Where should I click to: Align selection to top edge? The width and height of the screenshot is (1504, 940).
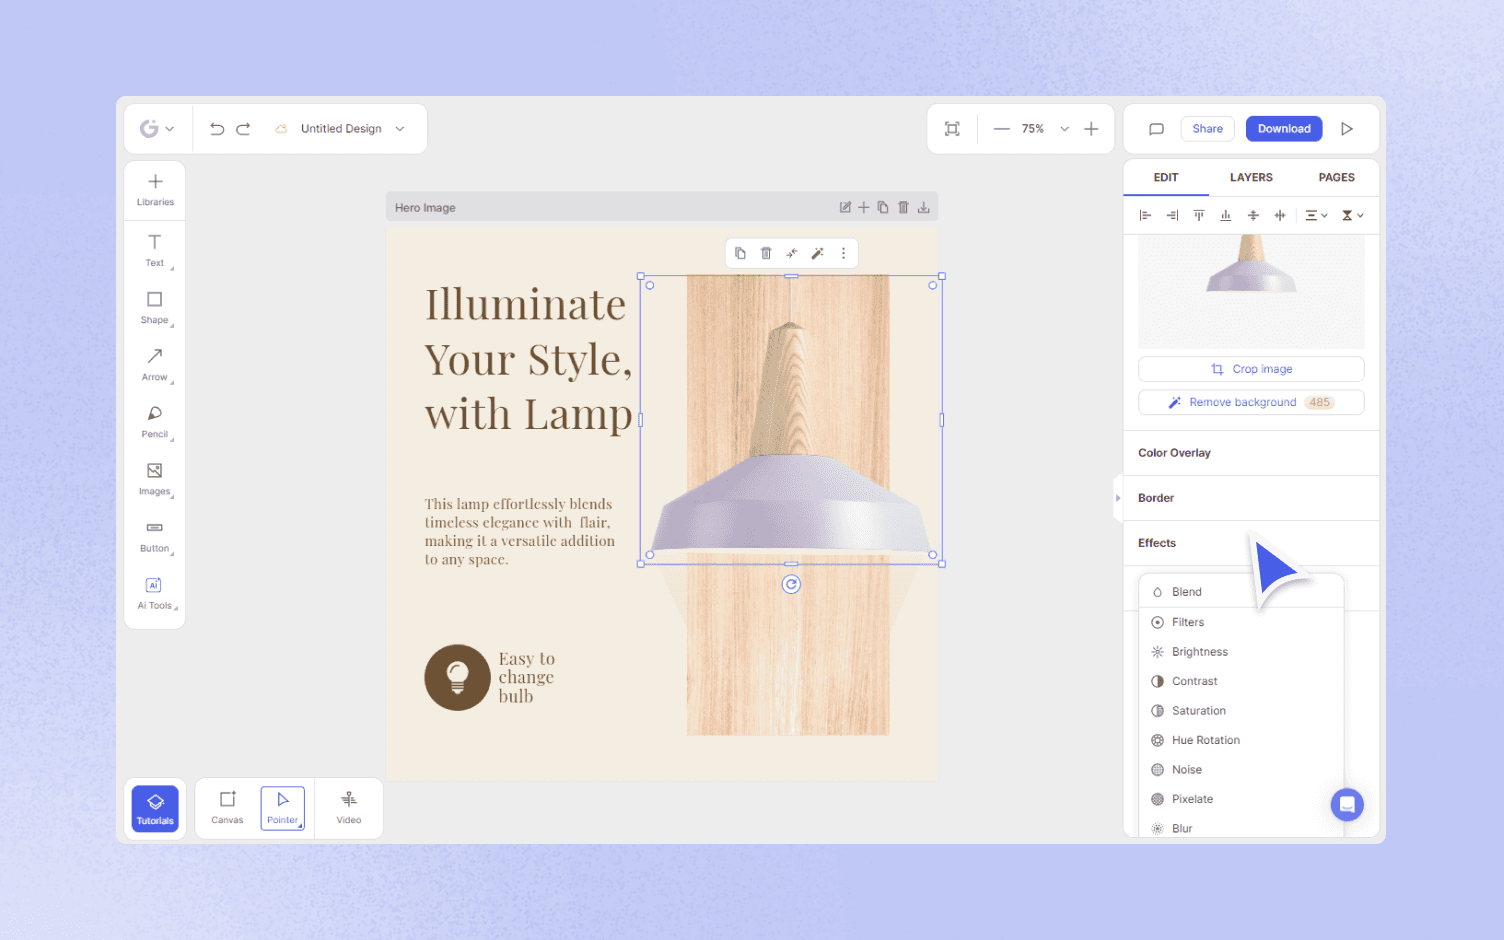click(1199, 216)
